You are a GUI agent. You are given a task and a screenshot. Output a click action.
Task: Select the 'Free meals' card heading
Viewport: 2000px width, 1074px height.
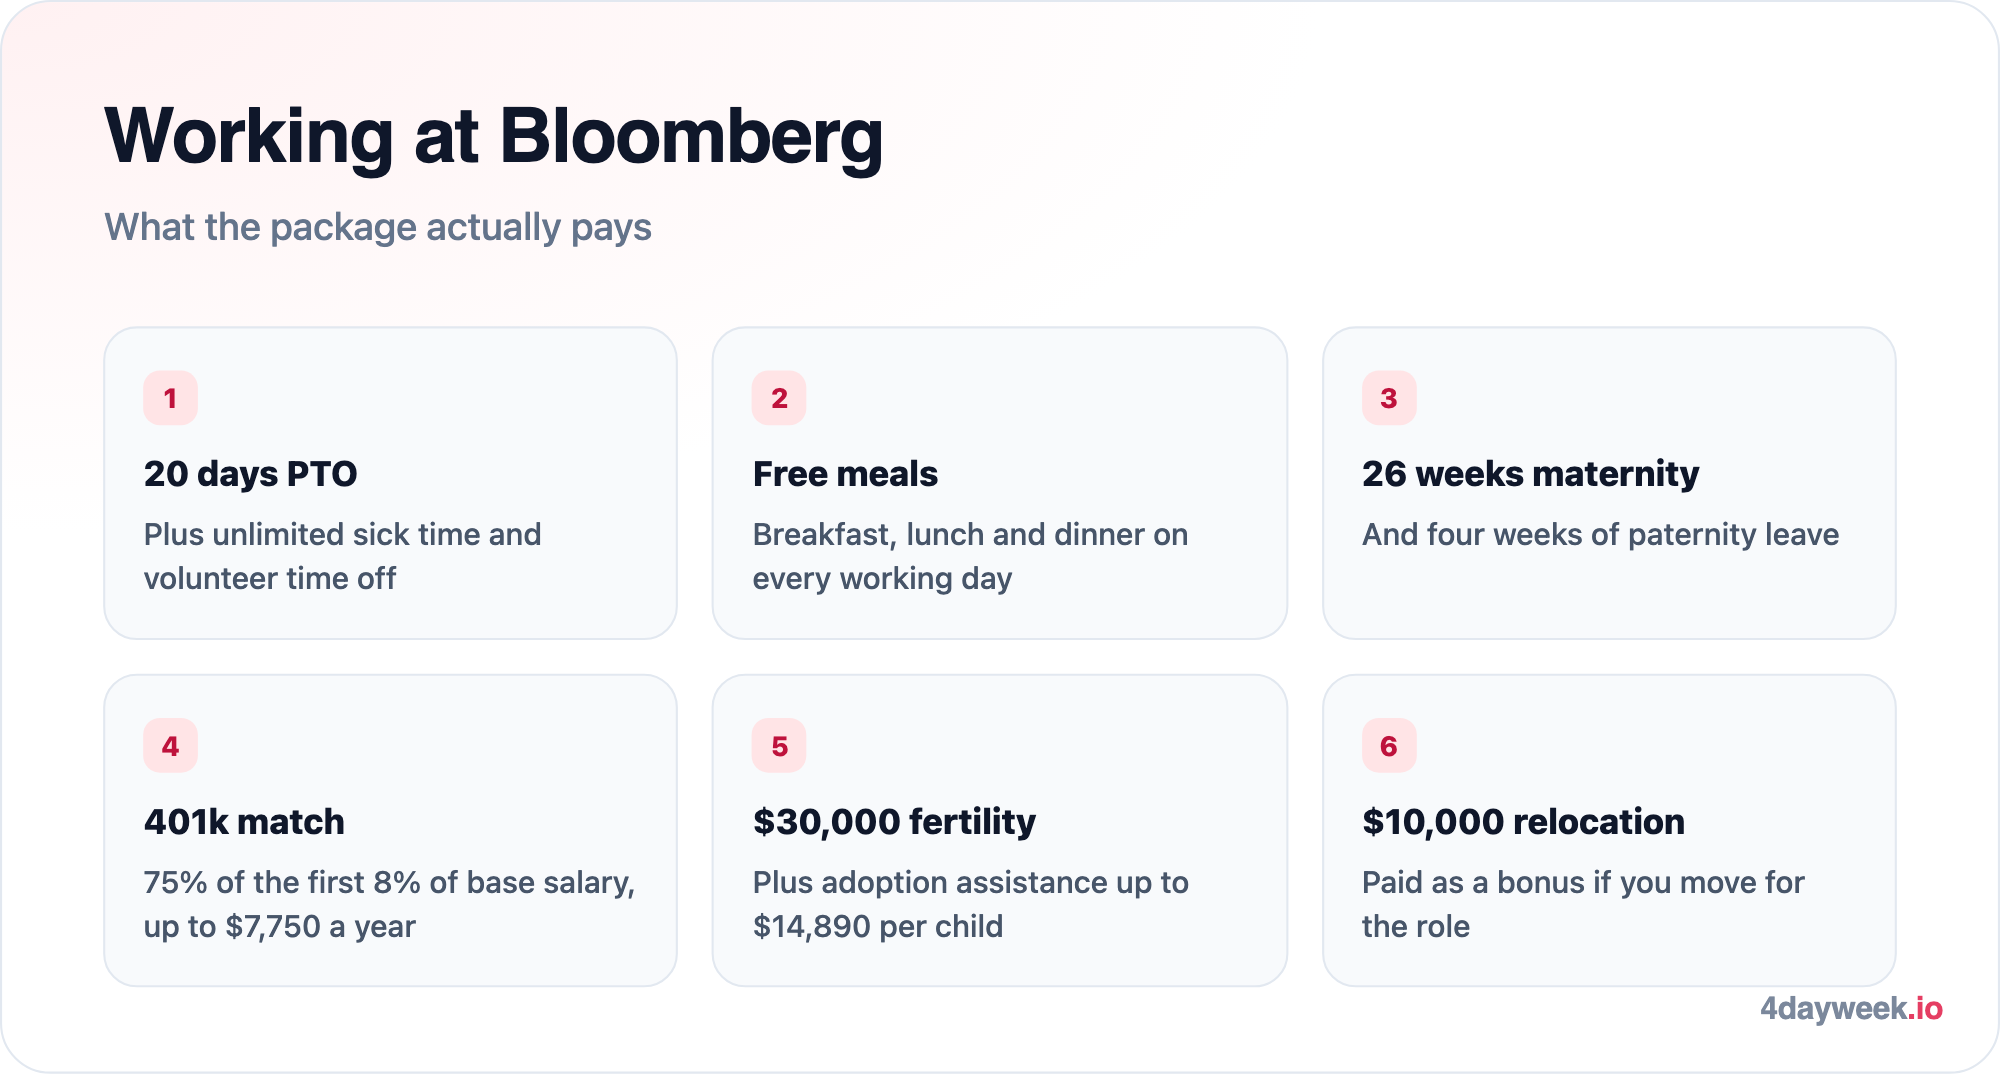(x=845, y=474)
